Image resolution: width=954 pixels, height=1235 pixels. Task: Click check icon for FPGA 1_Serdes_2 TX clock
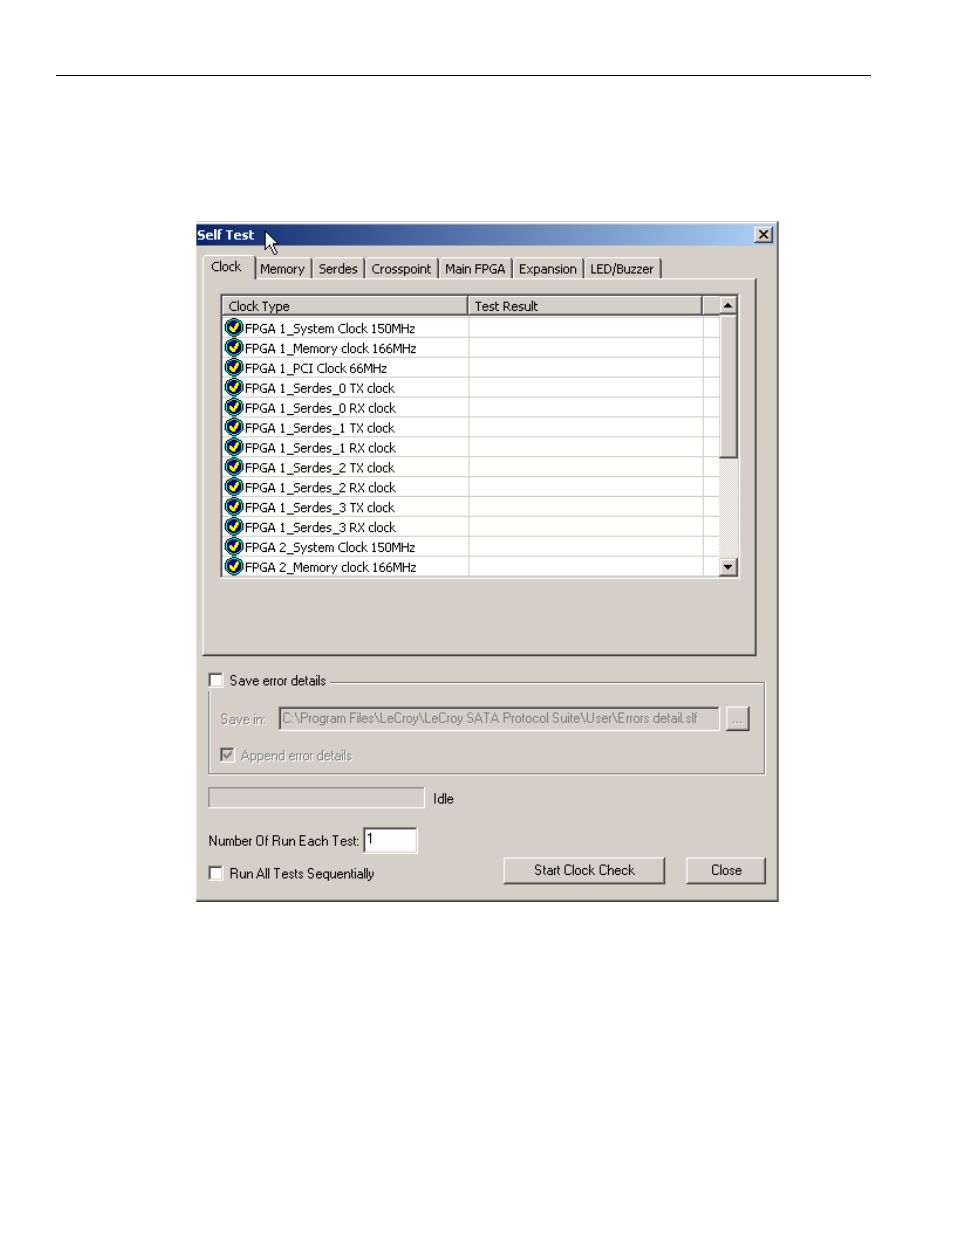(234, 468)
